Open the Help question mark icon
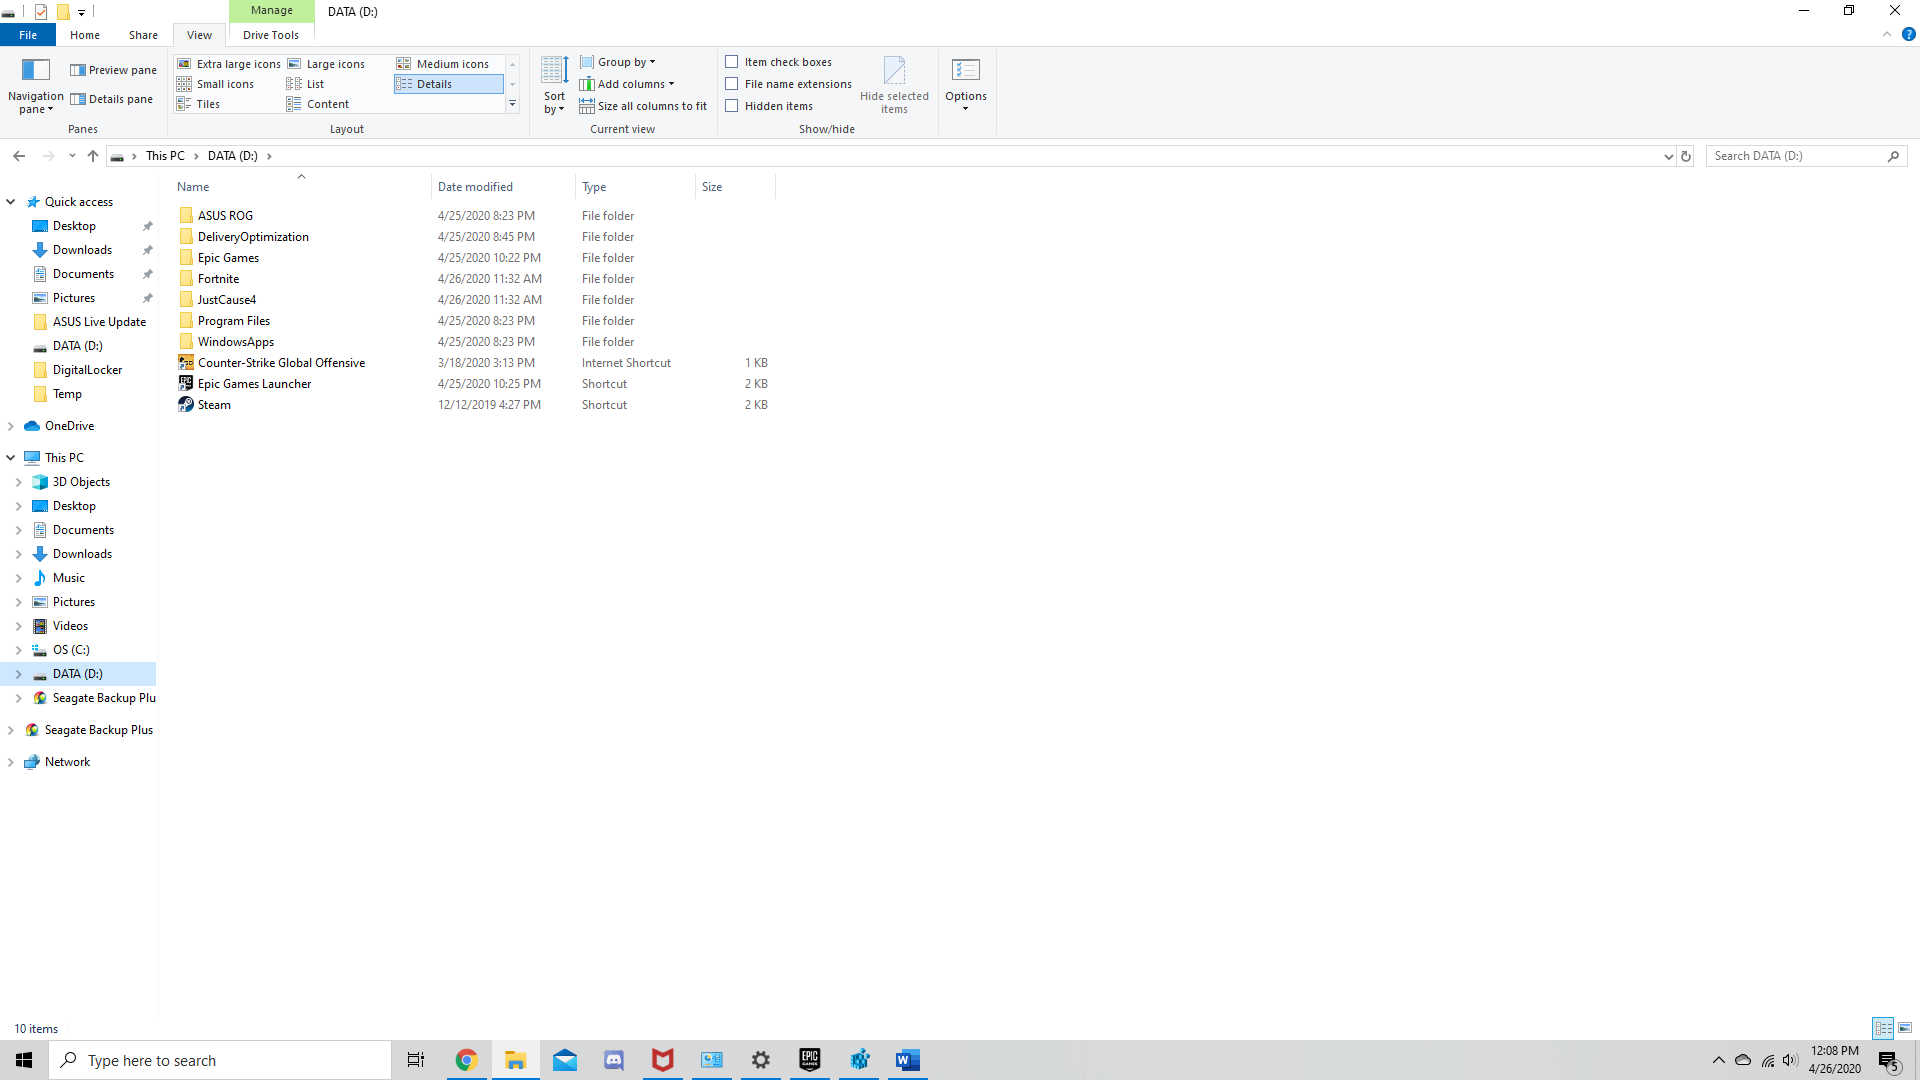The image size is (1920, 1080). [x=1908, y=34]
